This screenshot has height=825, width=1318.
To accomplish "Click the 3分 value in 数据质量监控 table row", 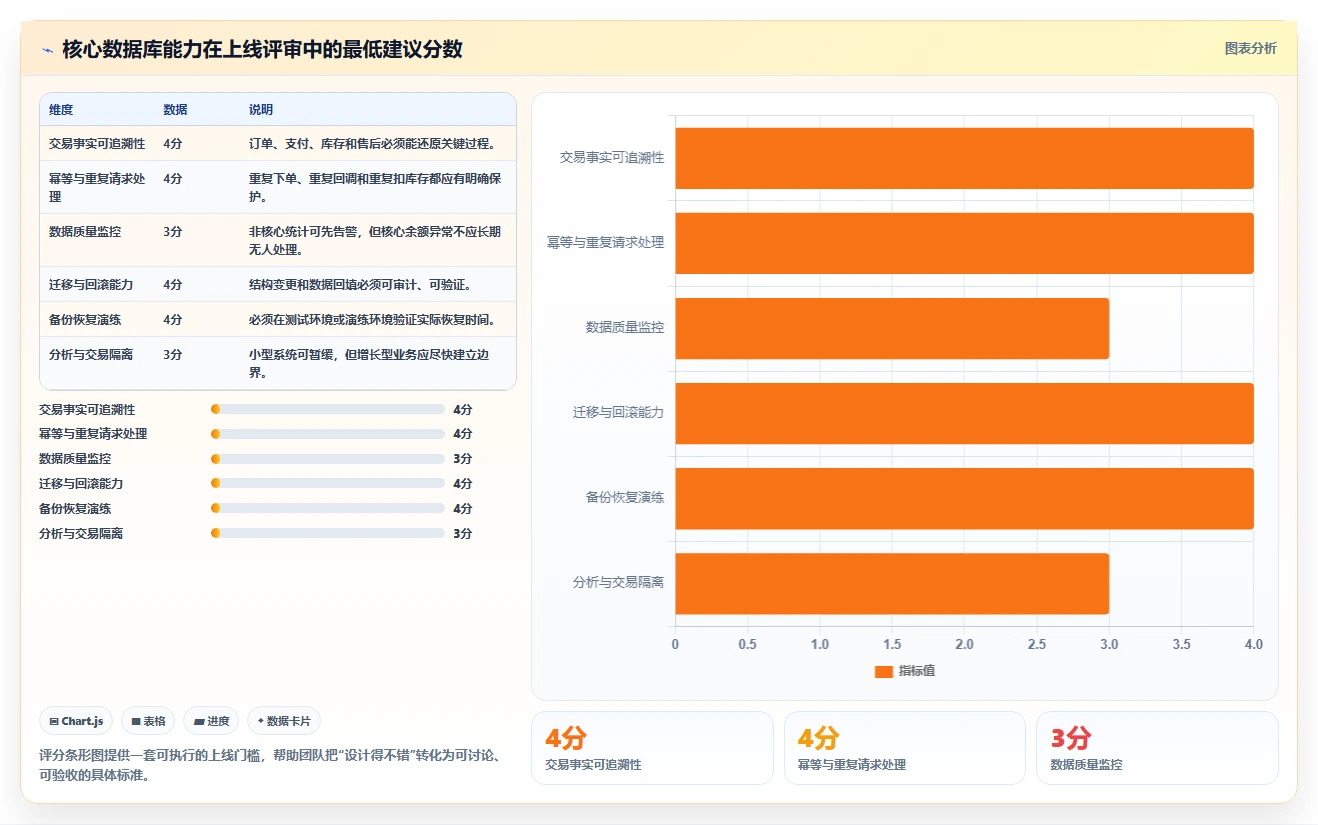I will (x=173, y=232).
